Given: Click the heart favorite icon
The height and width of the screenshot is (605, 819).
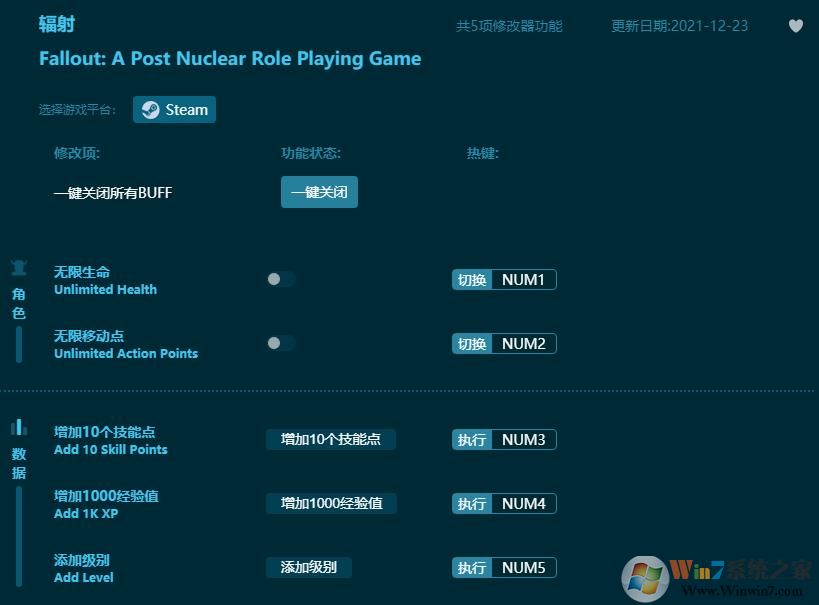Looking at the screenshot, I should tap(795, 26).
